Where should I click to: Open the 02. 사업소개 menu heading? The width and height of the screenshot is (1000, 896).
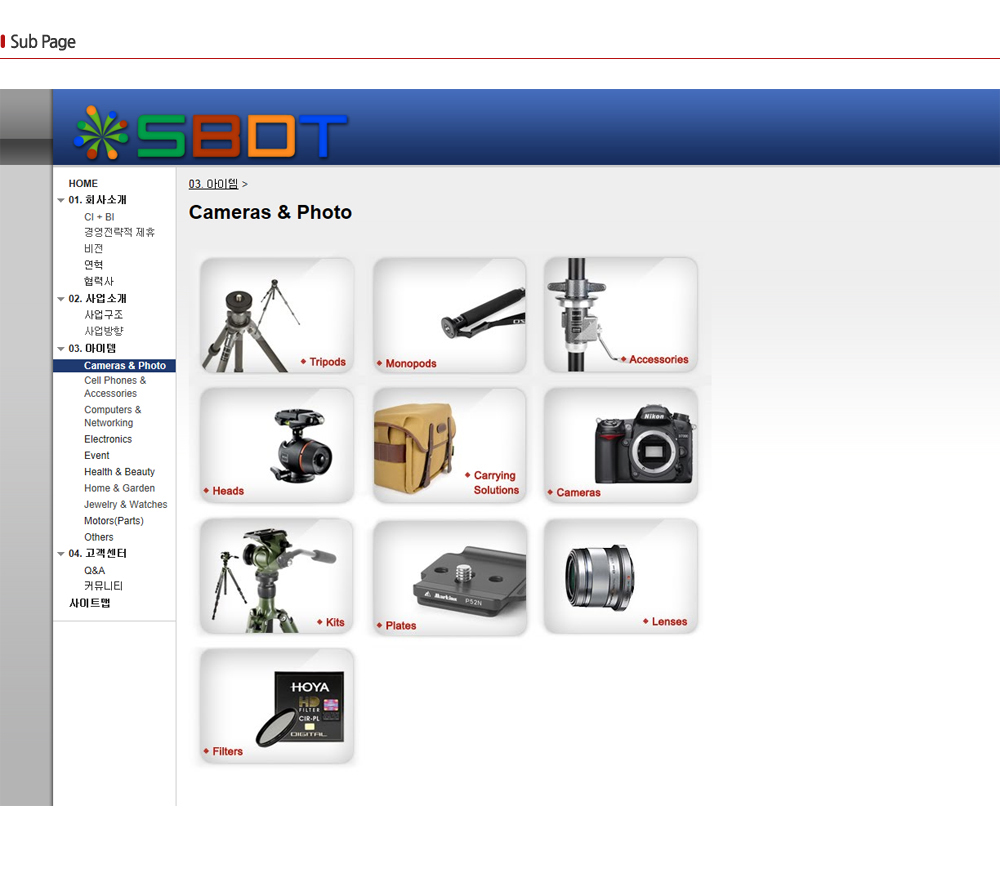(x=98, y=298)
